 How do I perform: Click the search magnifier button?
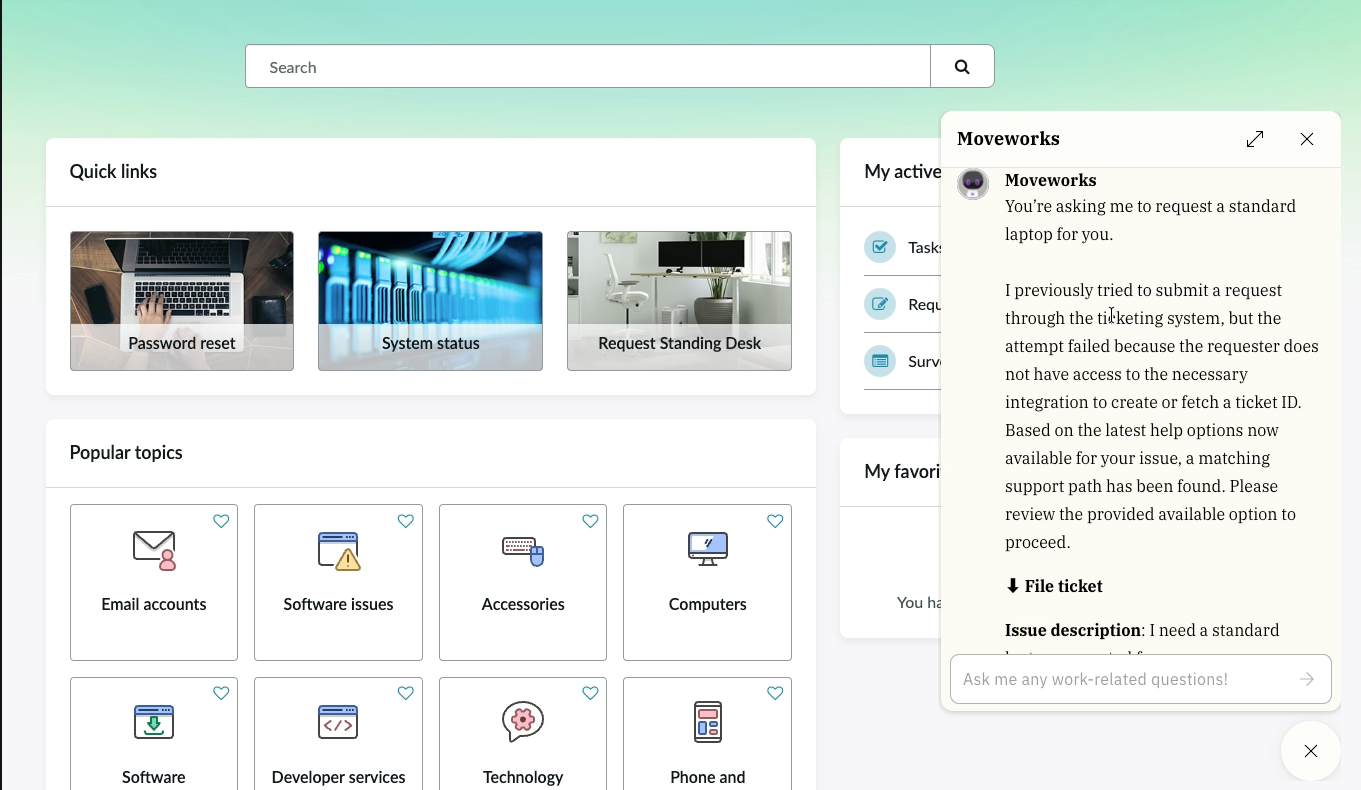point(962,67)
